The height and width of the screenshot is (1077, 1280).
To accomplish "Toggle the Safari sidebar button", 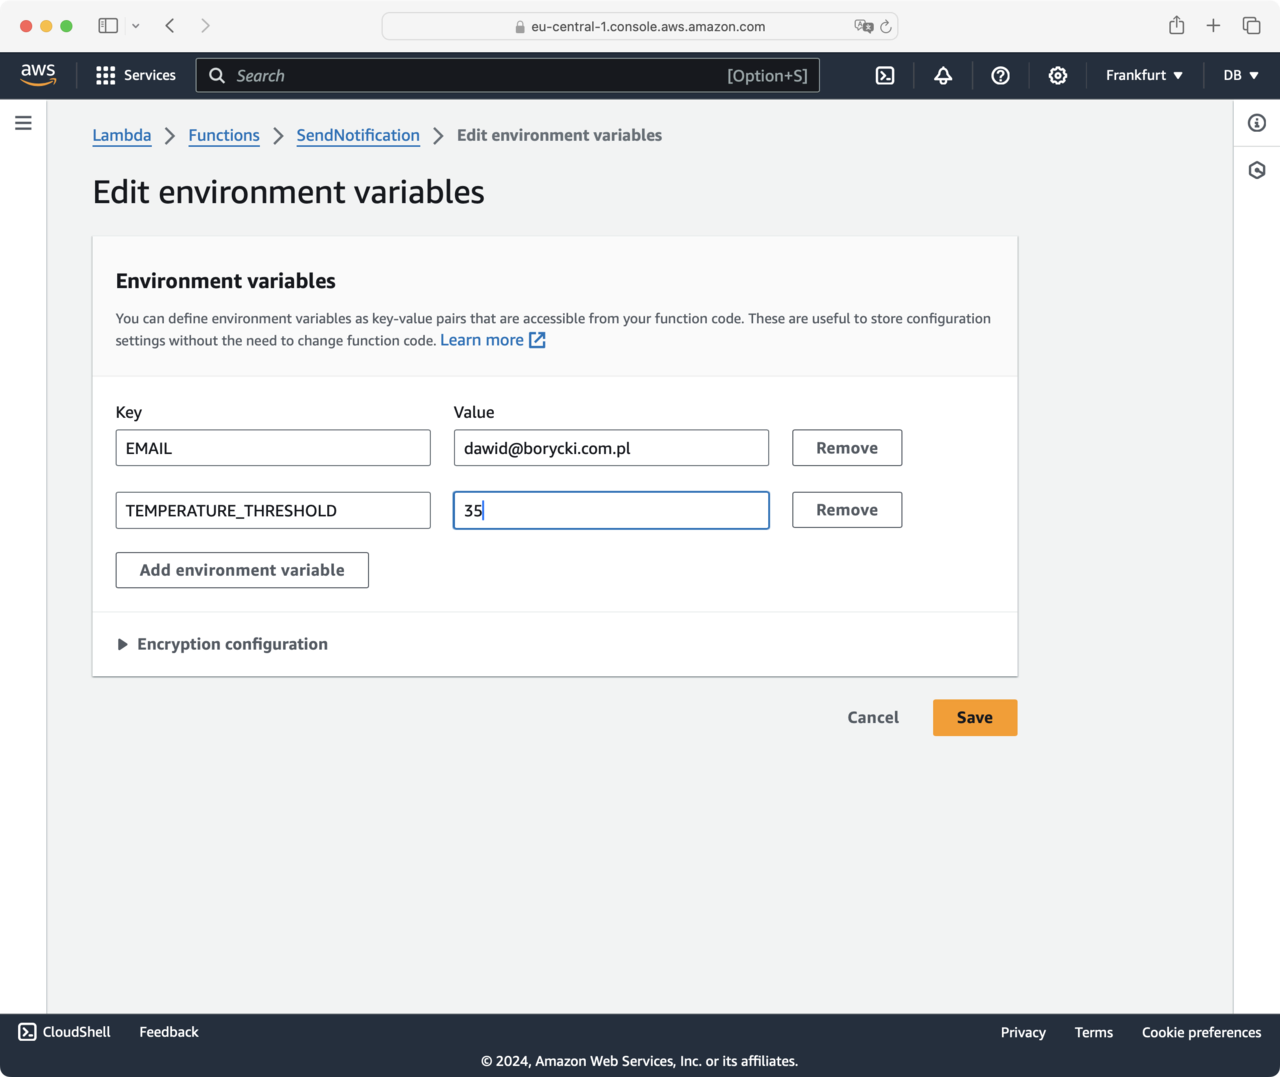I will pyautogui.click(x=108, y=26).
